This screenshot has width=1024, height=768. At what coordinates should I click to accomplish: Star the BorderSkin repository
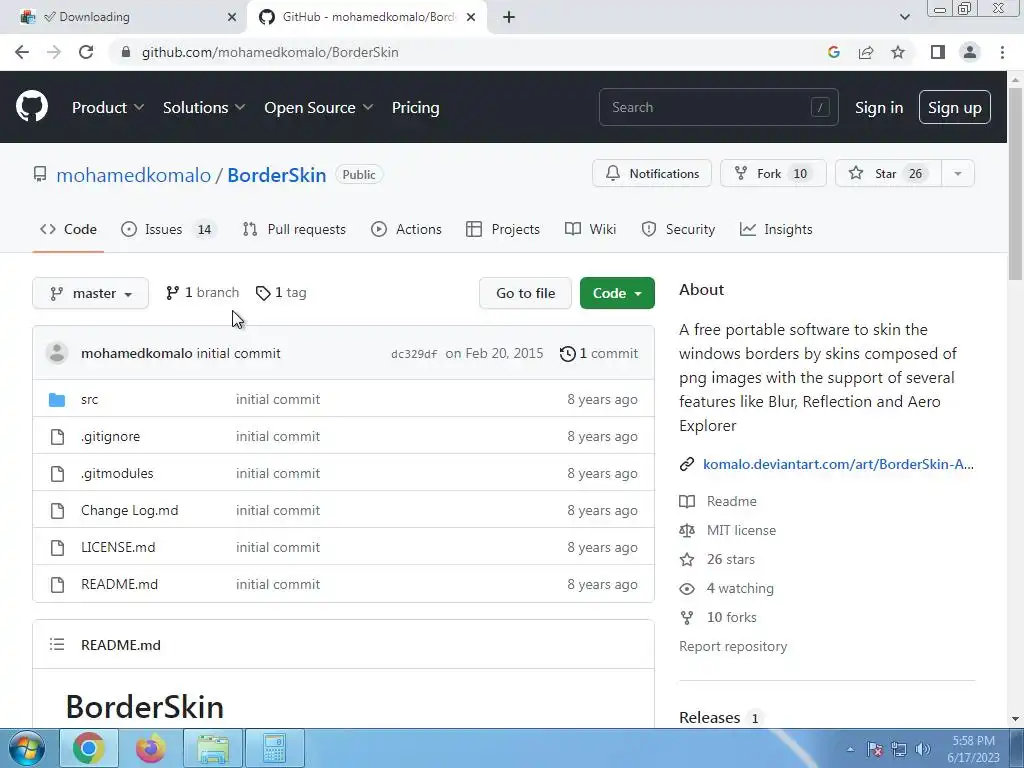coord(888,174)
